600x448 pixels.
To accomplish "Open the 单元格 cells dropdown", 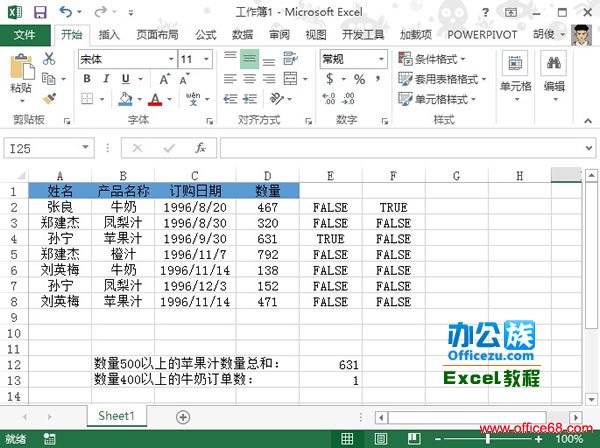I will (x=515, y=77).
